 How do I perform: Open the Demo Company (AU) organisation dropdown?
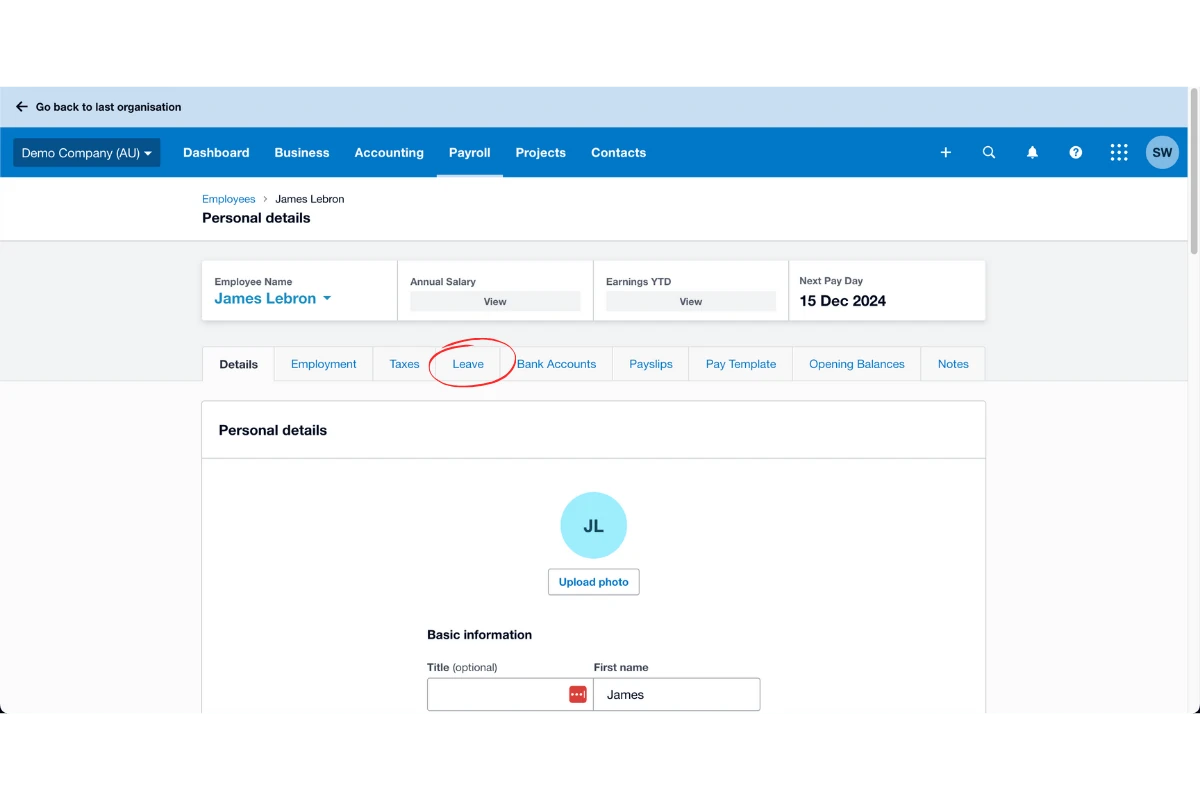coord(87,153)
